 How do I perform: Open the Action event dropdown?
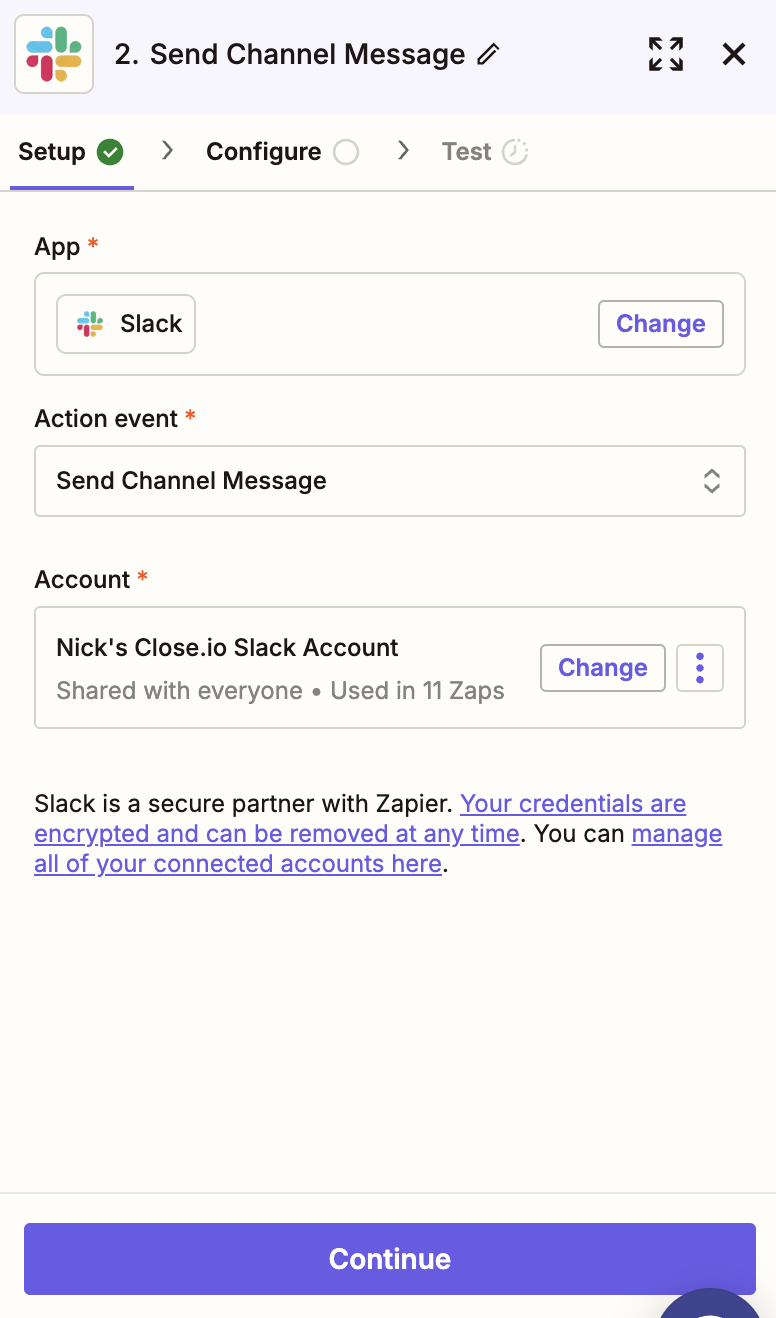pyautogui.click(x=390, y=481)
